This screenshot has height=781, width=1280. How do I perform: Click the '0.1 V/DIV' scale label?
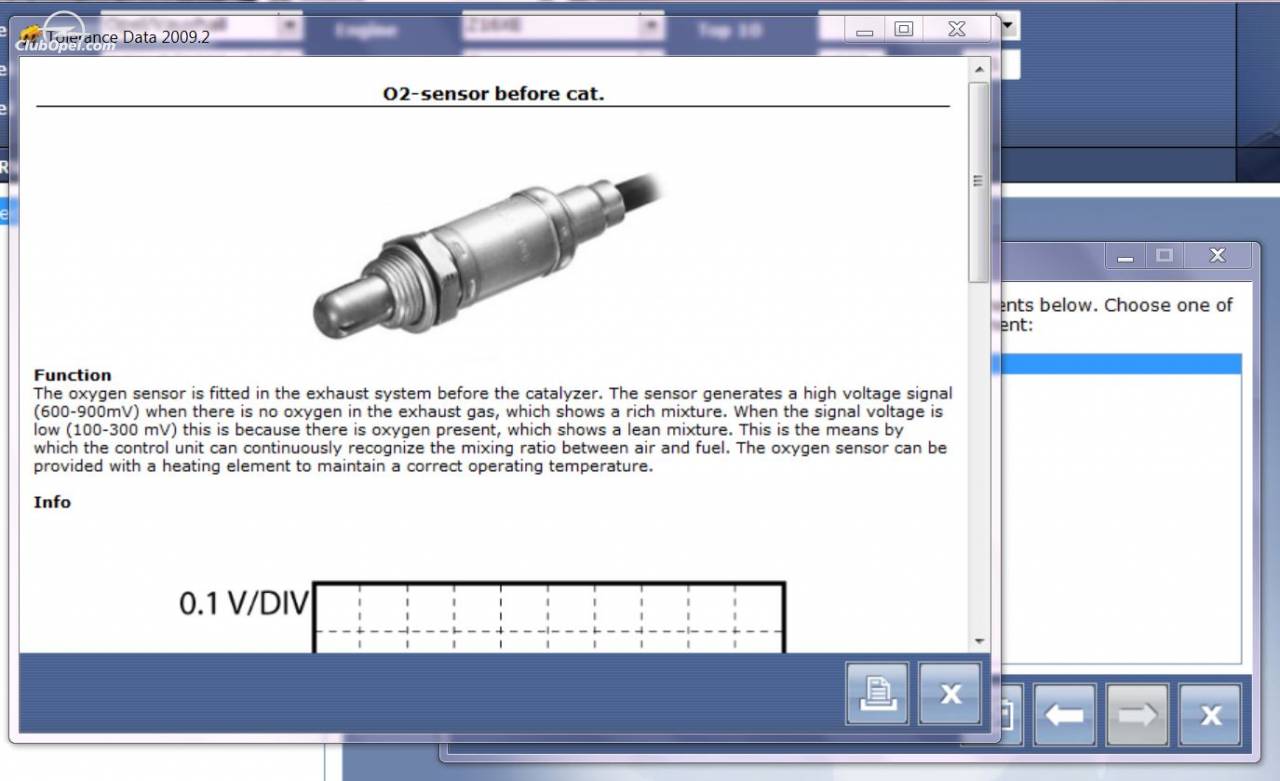(x=245, y=603)
